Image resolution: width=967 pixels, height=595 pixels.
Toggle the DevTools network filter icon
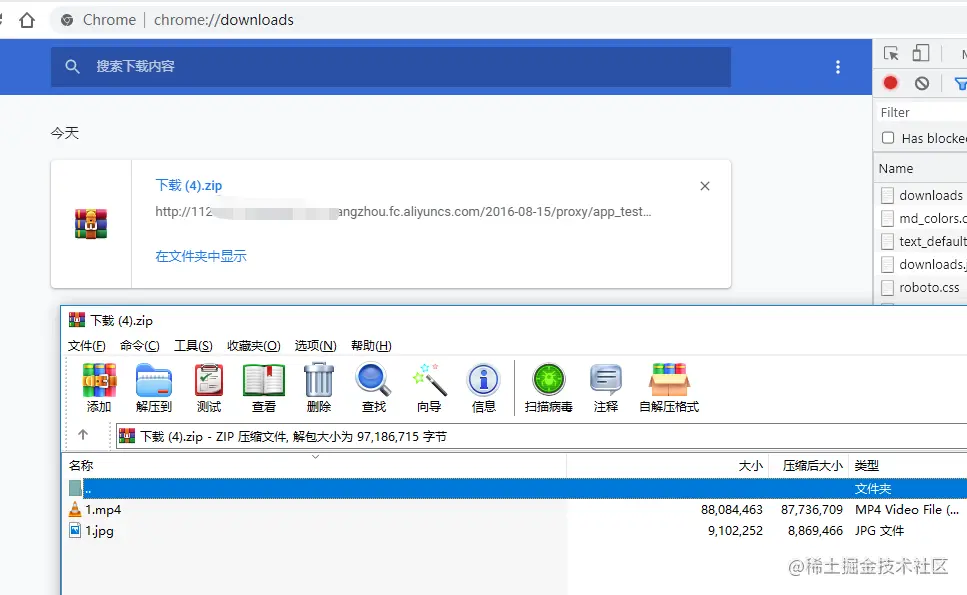961,83
